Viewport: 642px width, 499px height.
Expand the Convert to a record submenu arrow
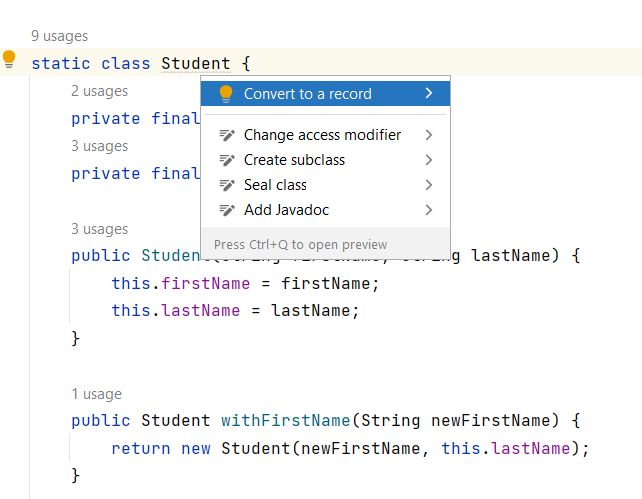point(429,94)
